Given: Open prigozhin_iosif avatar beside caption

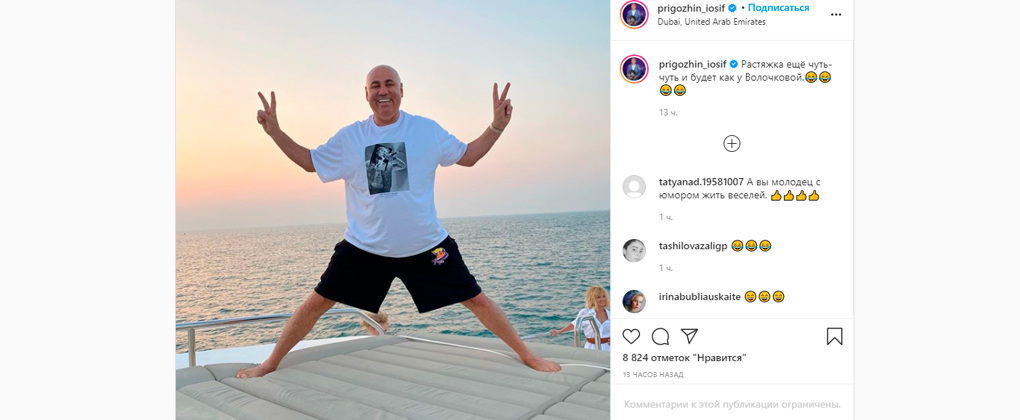Looking at the screenshot, I should pos(634,69).
